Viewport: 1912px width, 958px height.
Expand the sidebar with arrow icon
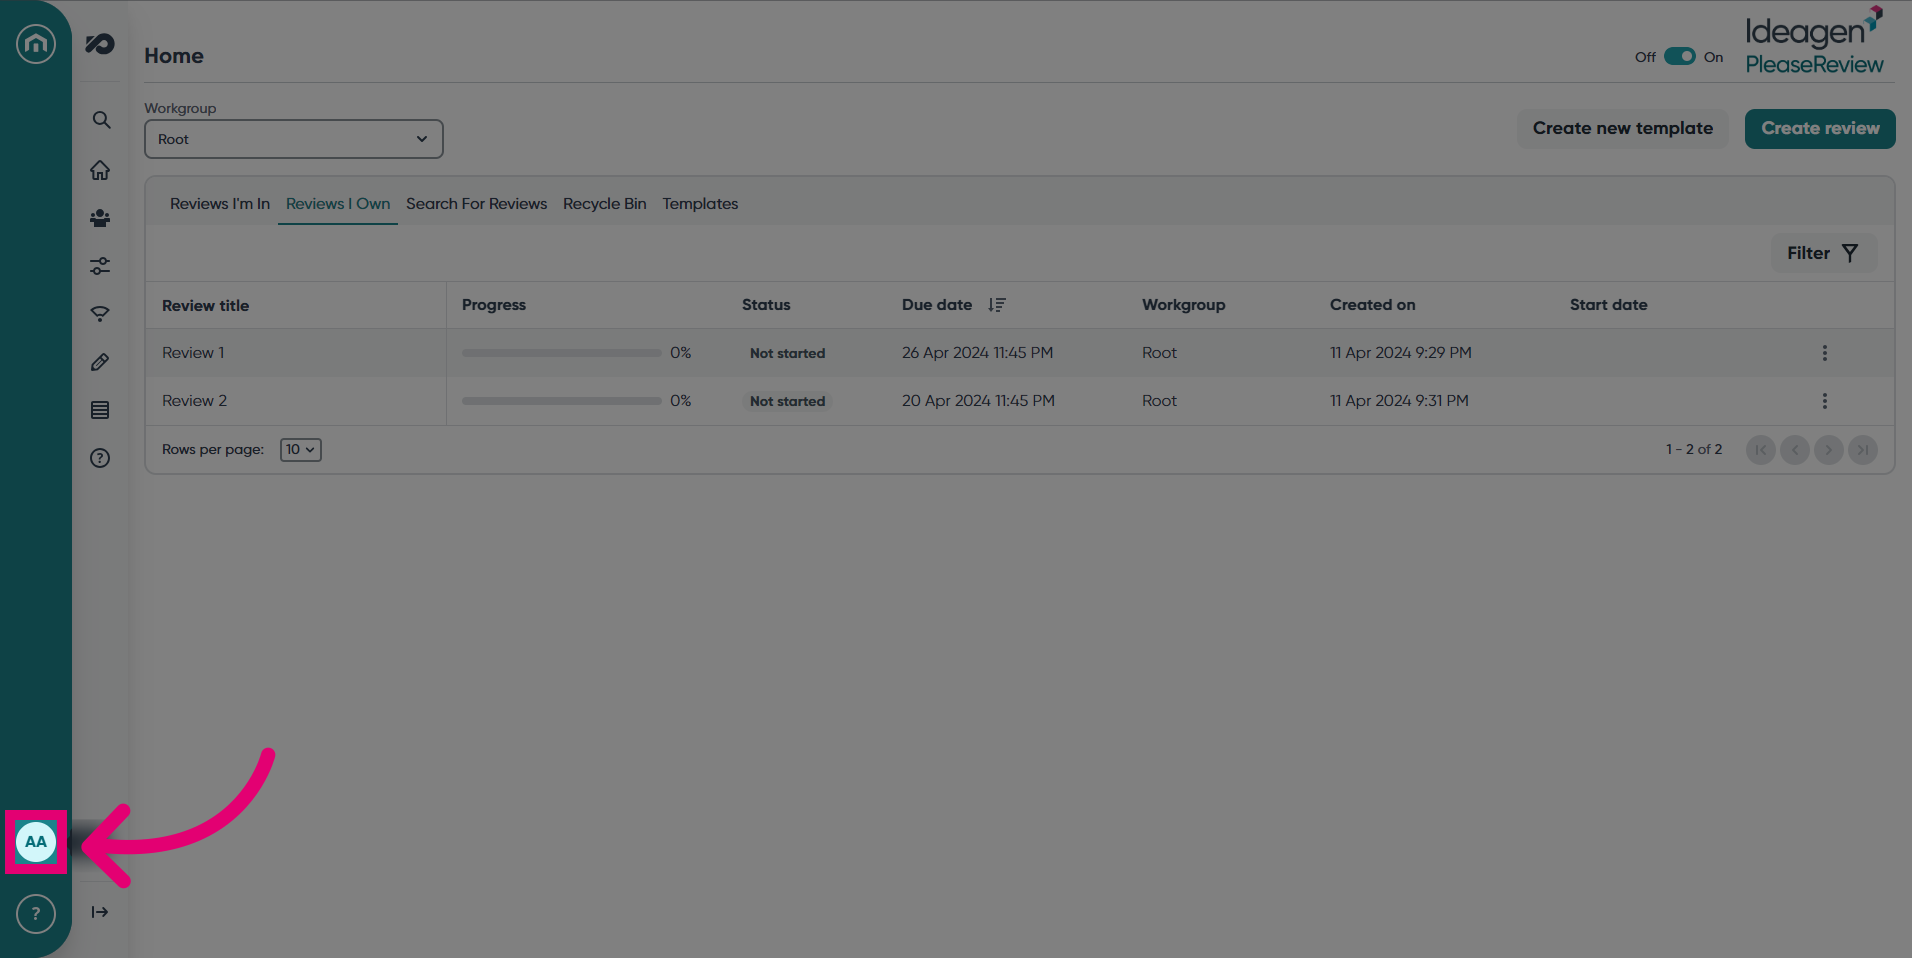point(100,912)
